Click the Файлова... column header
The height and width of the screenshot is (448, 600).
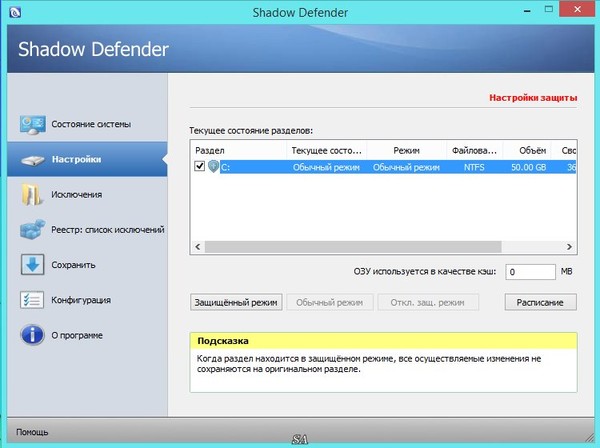[x=474, y=150]
